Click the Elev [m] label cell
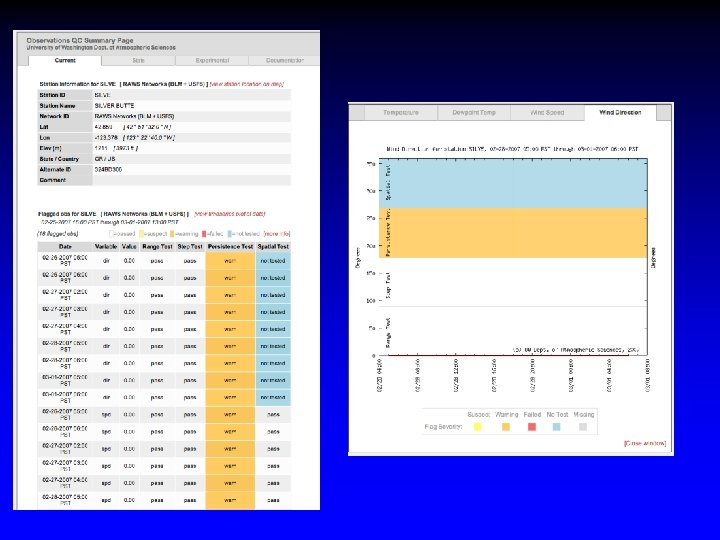 click(65, 148)
